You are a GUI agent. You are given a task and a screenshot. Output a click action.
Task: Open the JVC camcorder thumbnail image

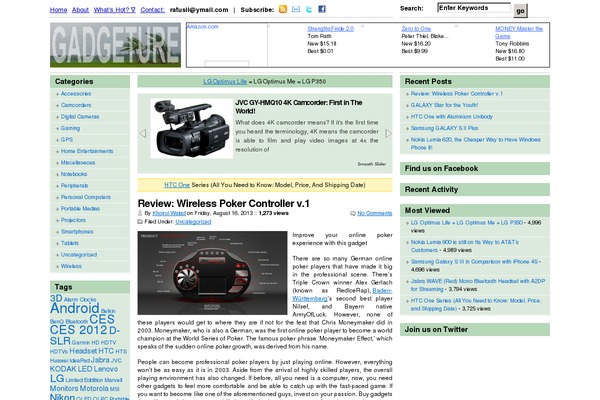point(192,128)
